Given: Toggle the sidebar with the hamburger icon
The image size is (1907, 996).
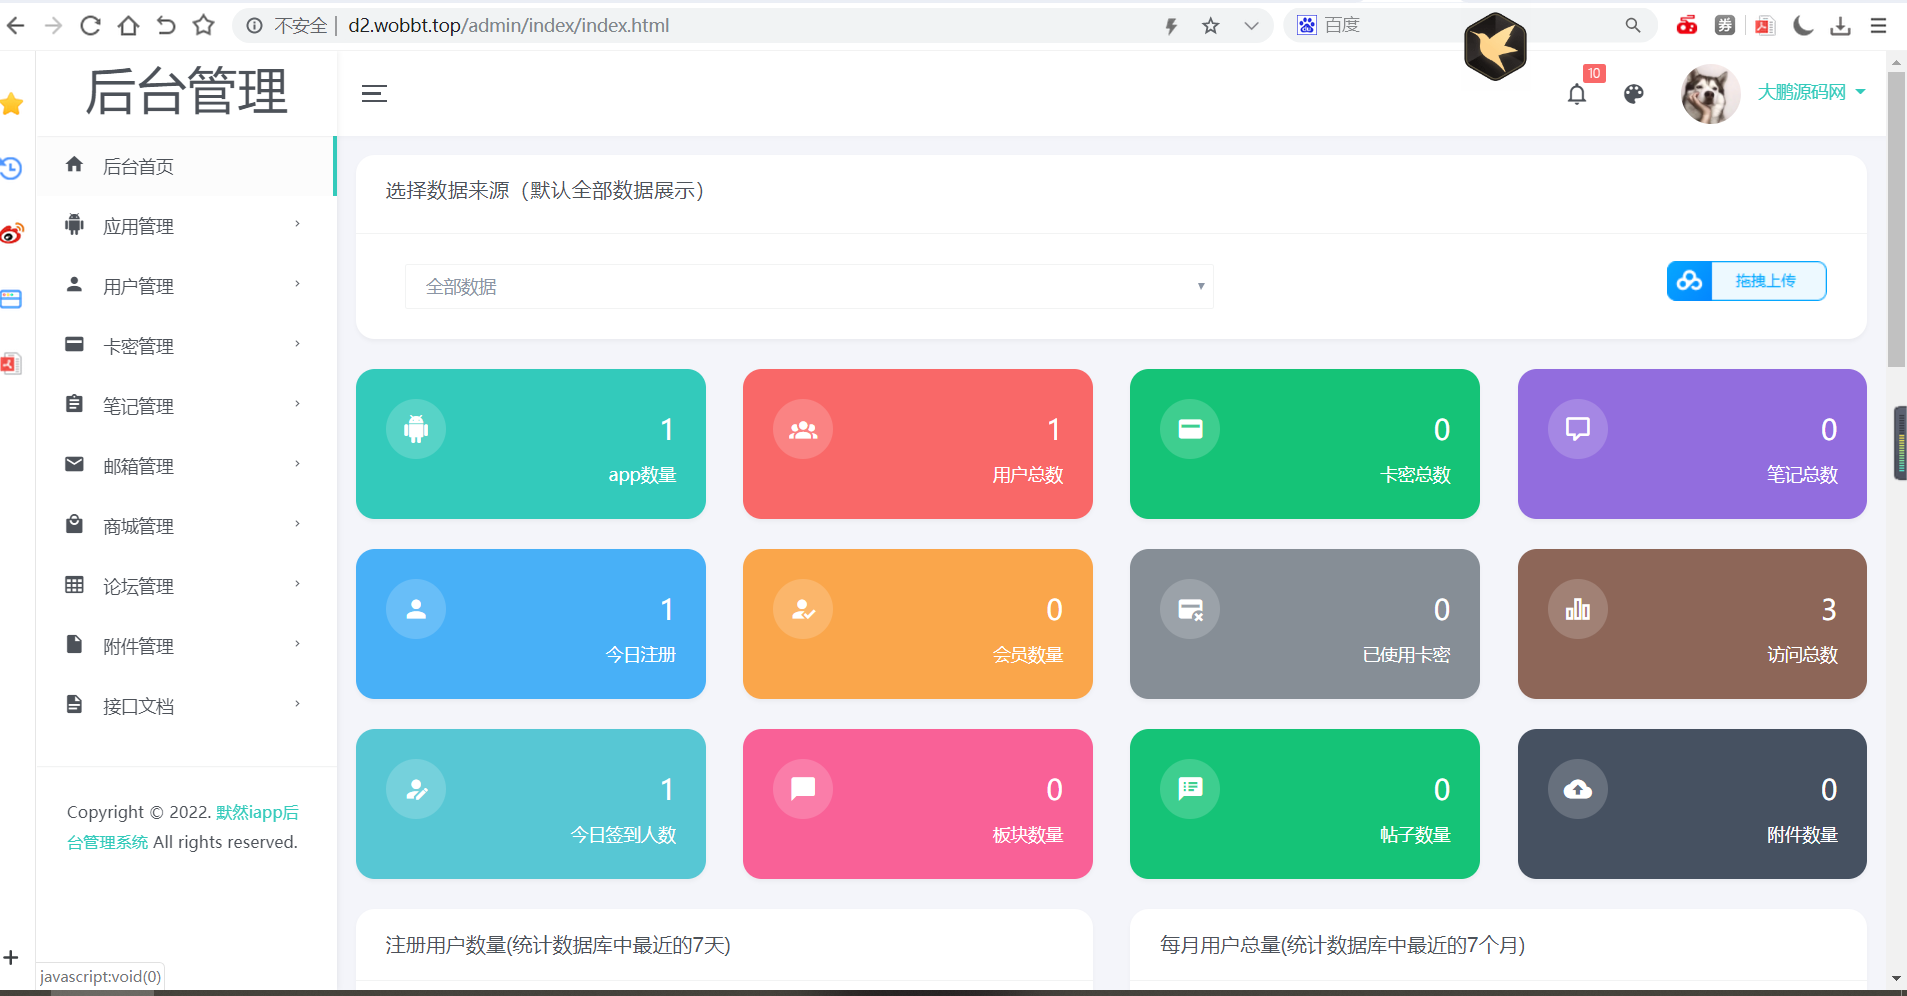Looking at the screenshot, I should tap(374, 94).
